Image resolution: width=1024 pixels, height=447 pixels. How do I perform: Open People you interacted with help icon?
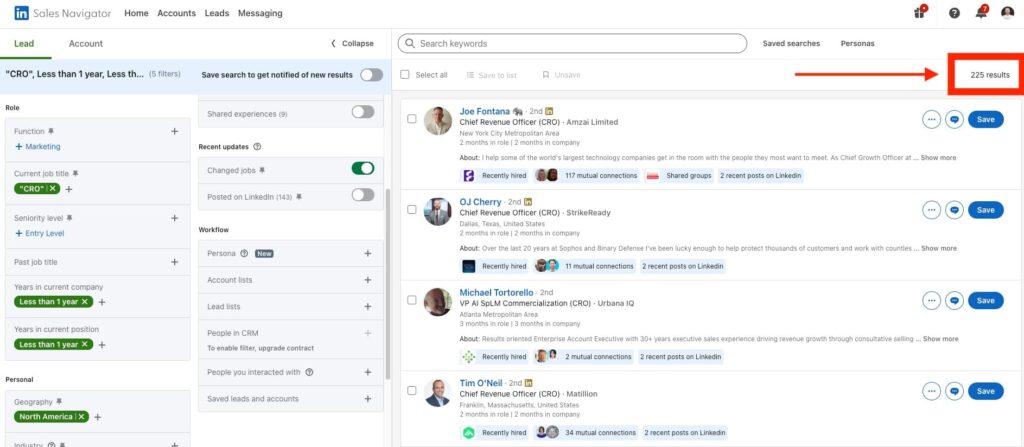[x=310, y=372]
